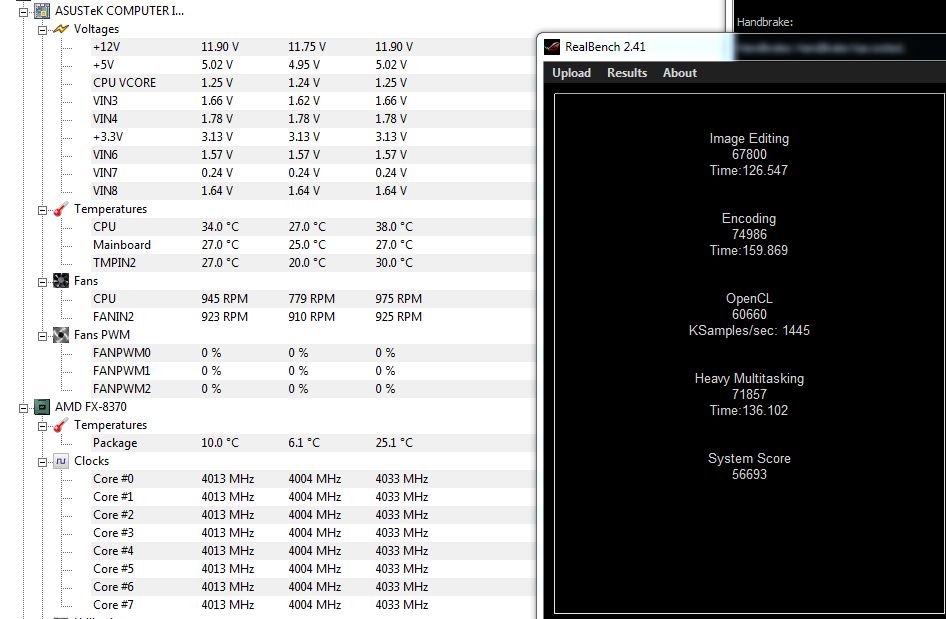The image size is (946, 619).
Task: Click the Heavy Multitasking score 71857
Action: 749,395
